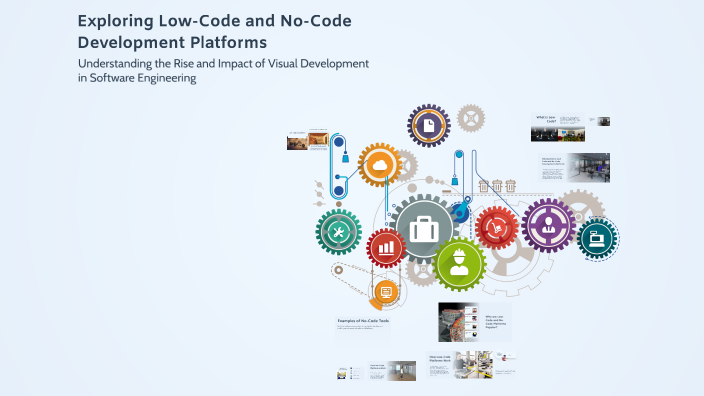Click subtitle "Understanding the Rise and Impact of Visual Development"

224,63
